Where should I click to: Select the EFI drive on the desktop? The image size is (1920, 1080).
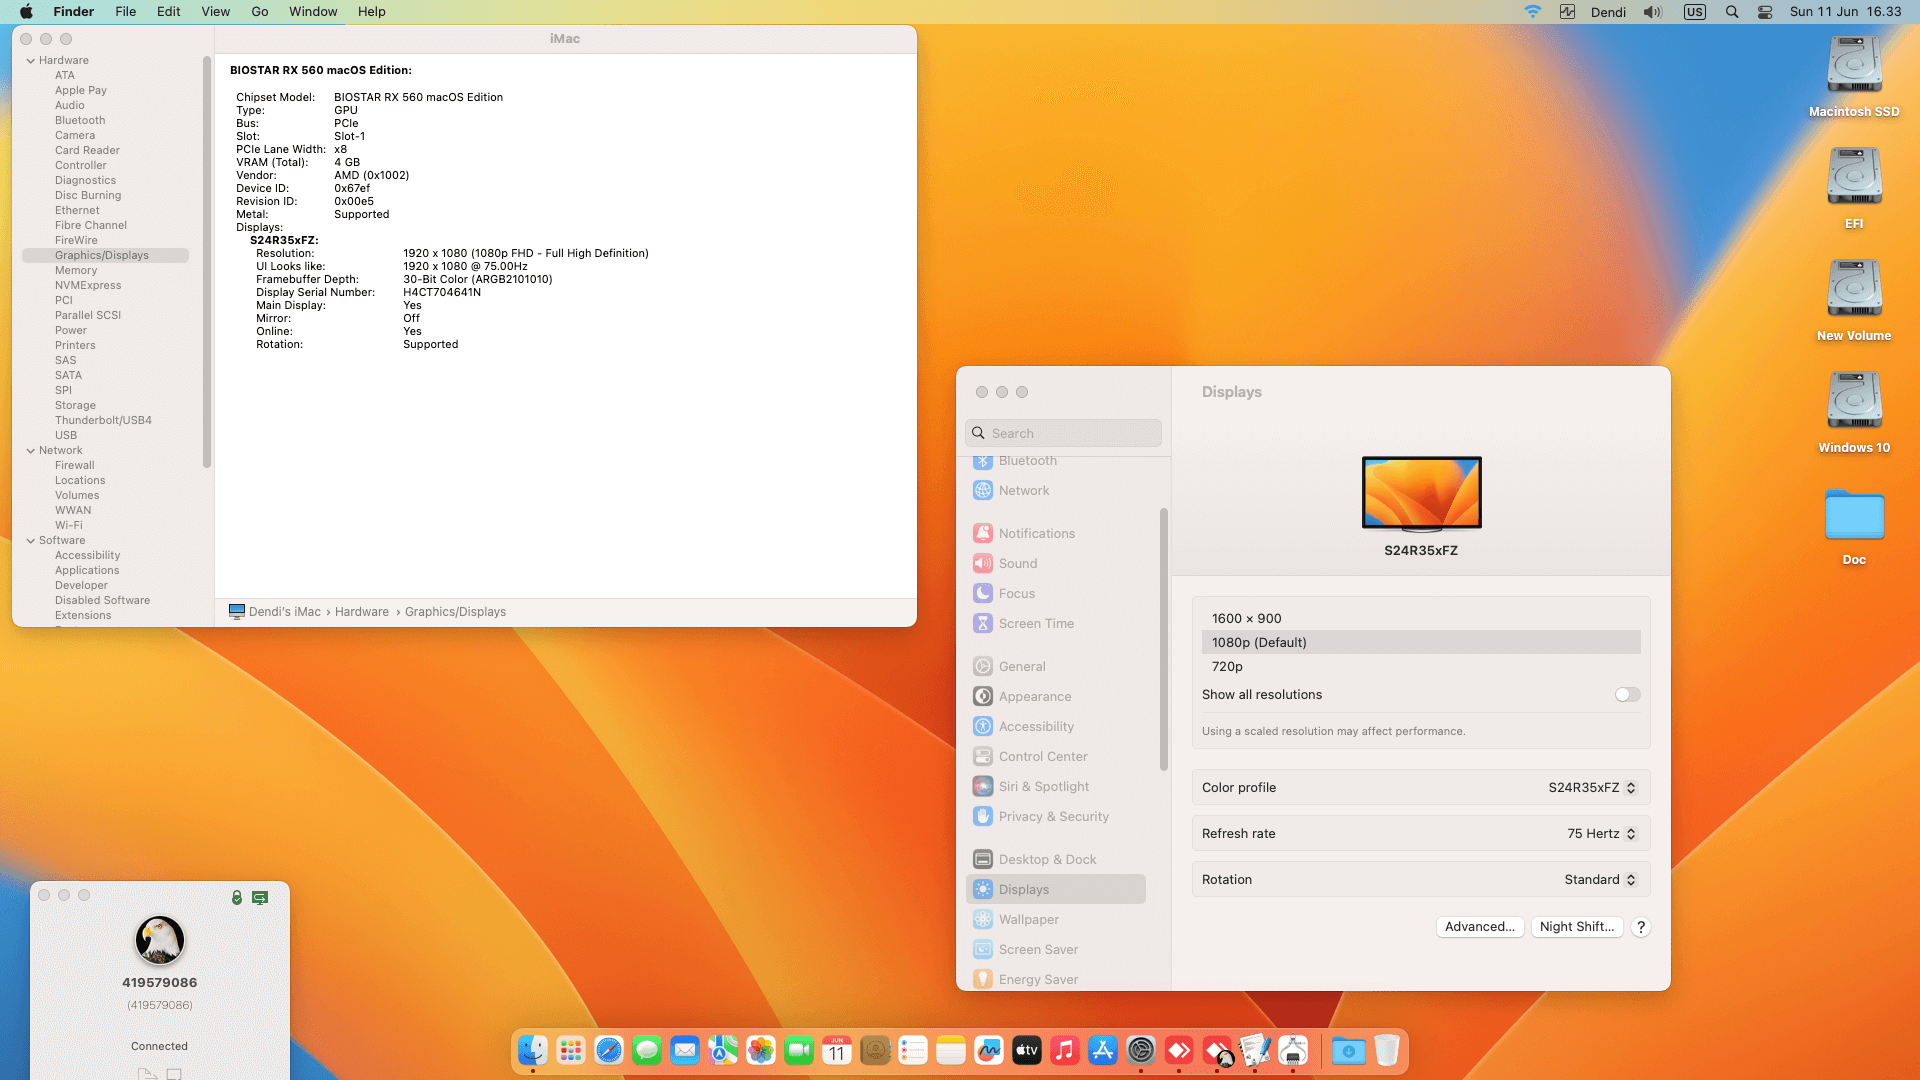[x=1854, y=188]
